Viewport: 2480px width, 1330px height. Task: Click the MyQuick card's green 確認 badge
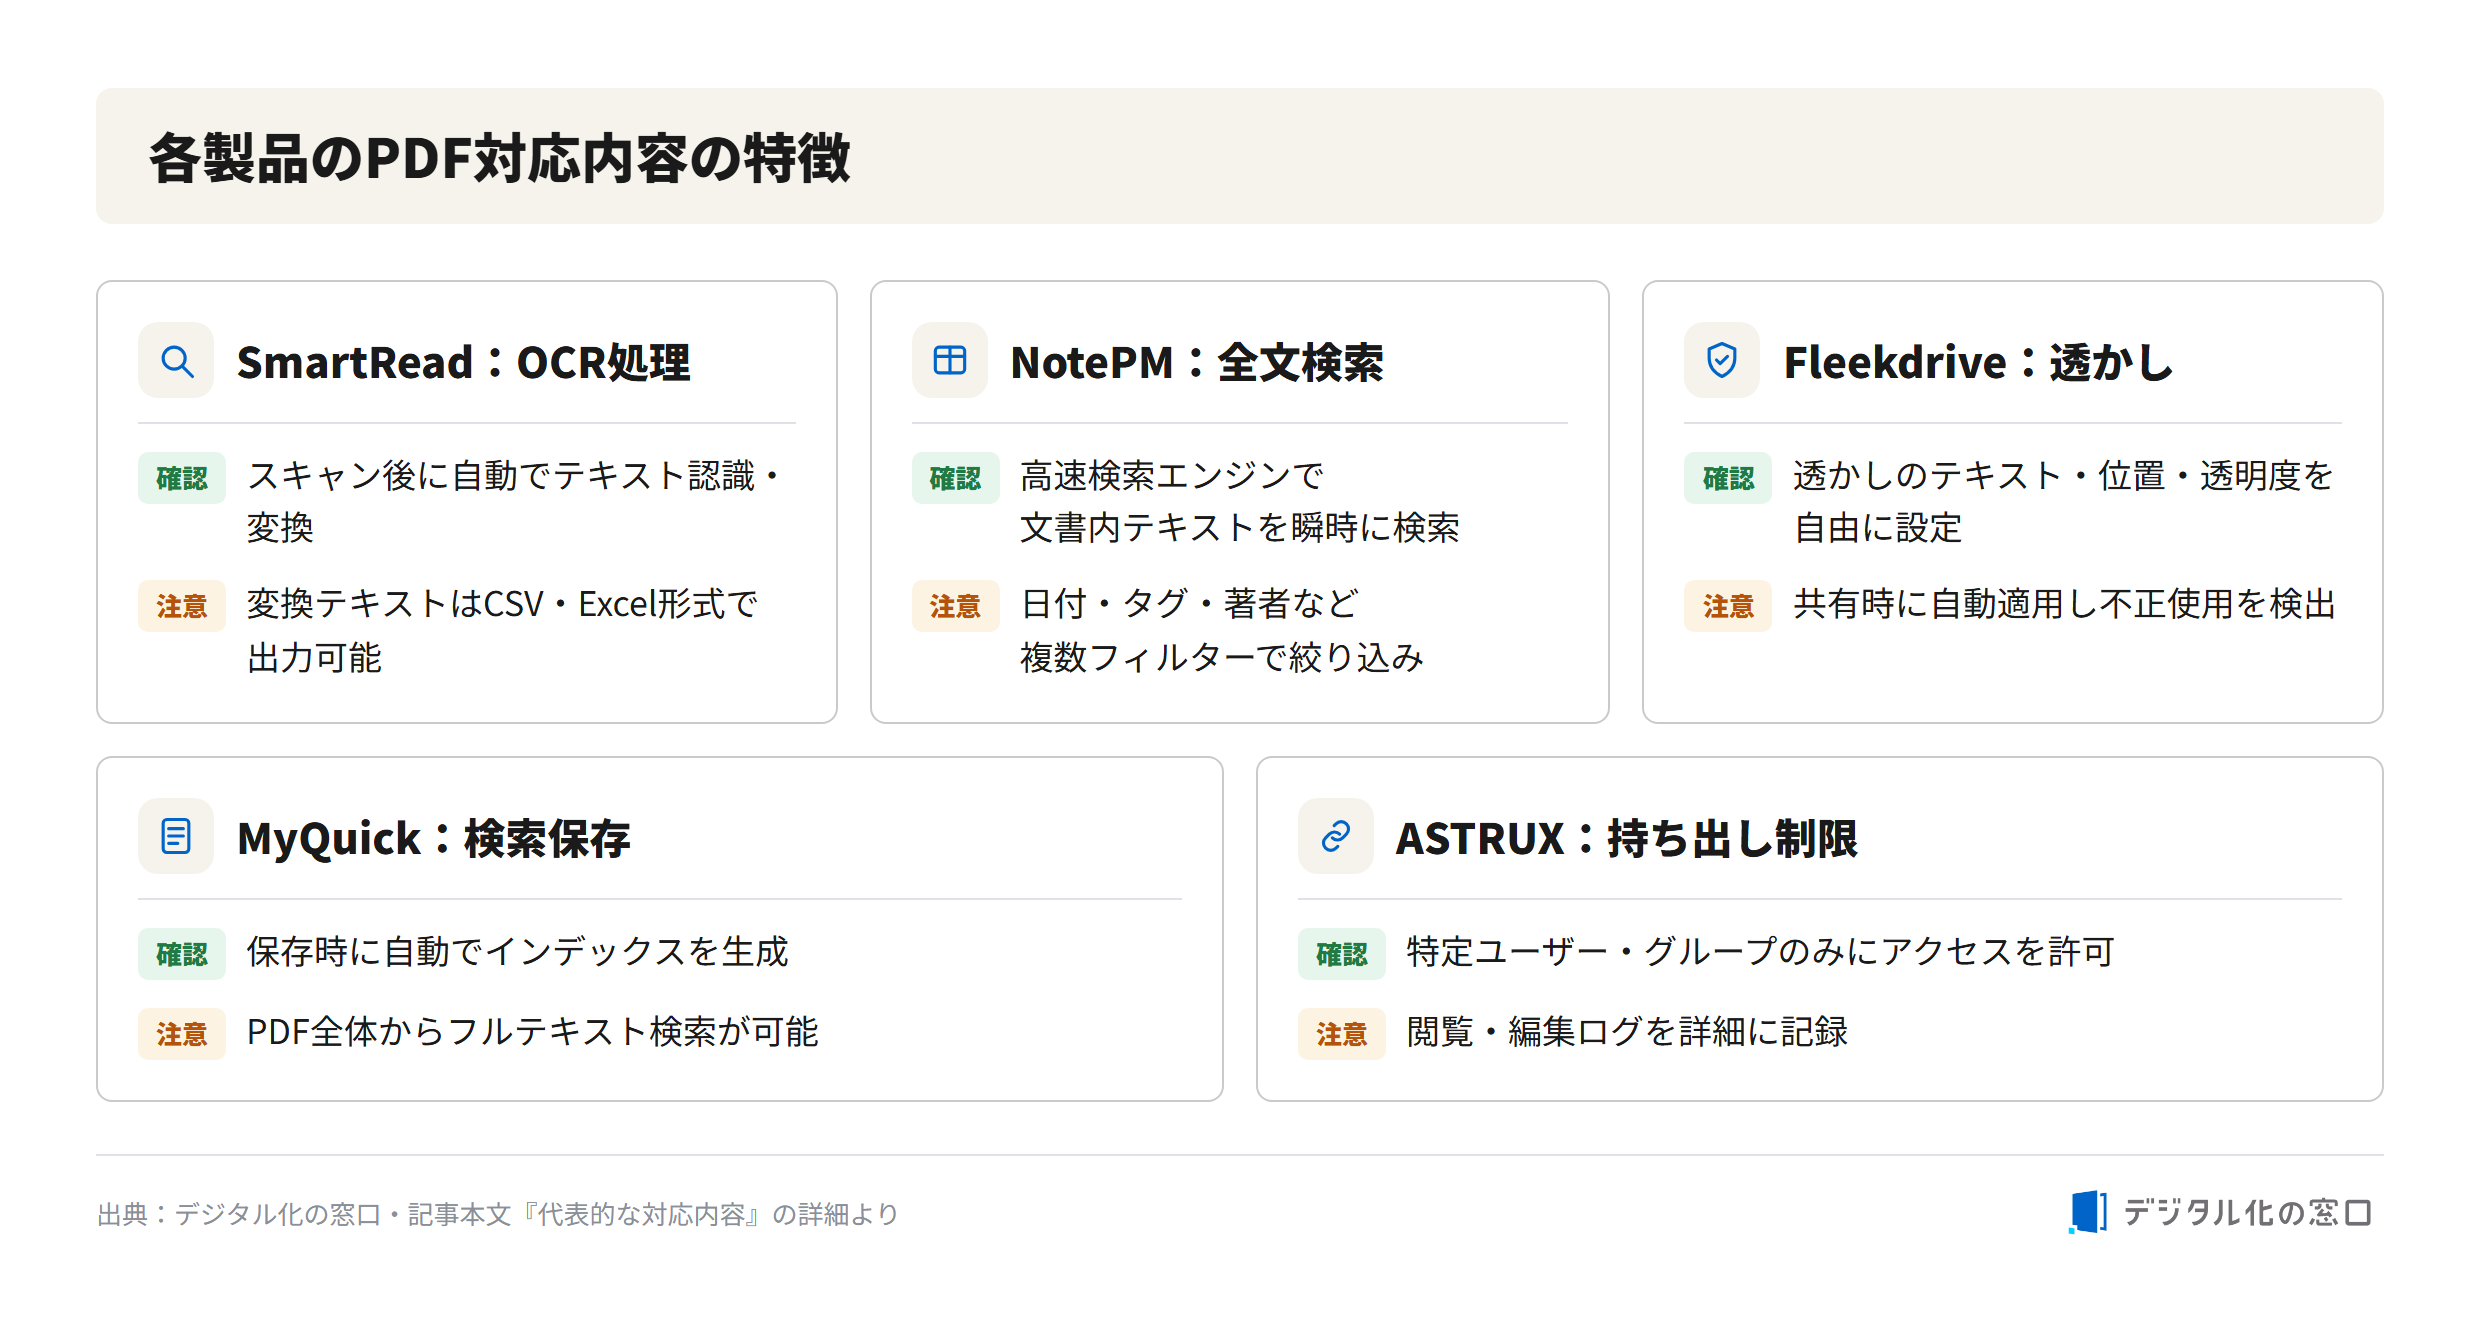(x=182, y=954)
